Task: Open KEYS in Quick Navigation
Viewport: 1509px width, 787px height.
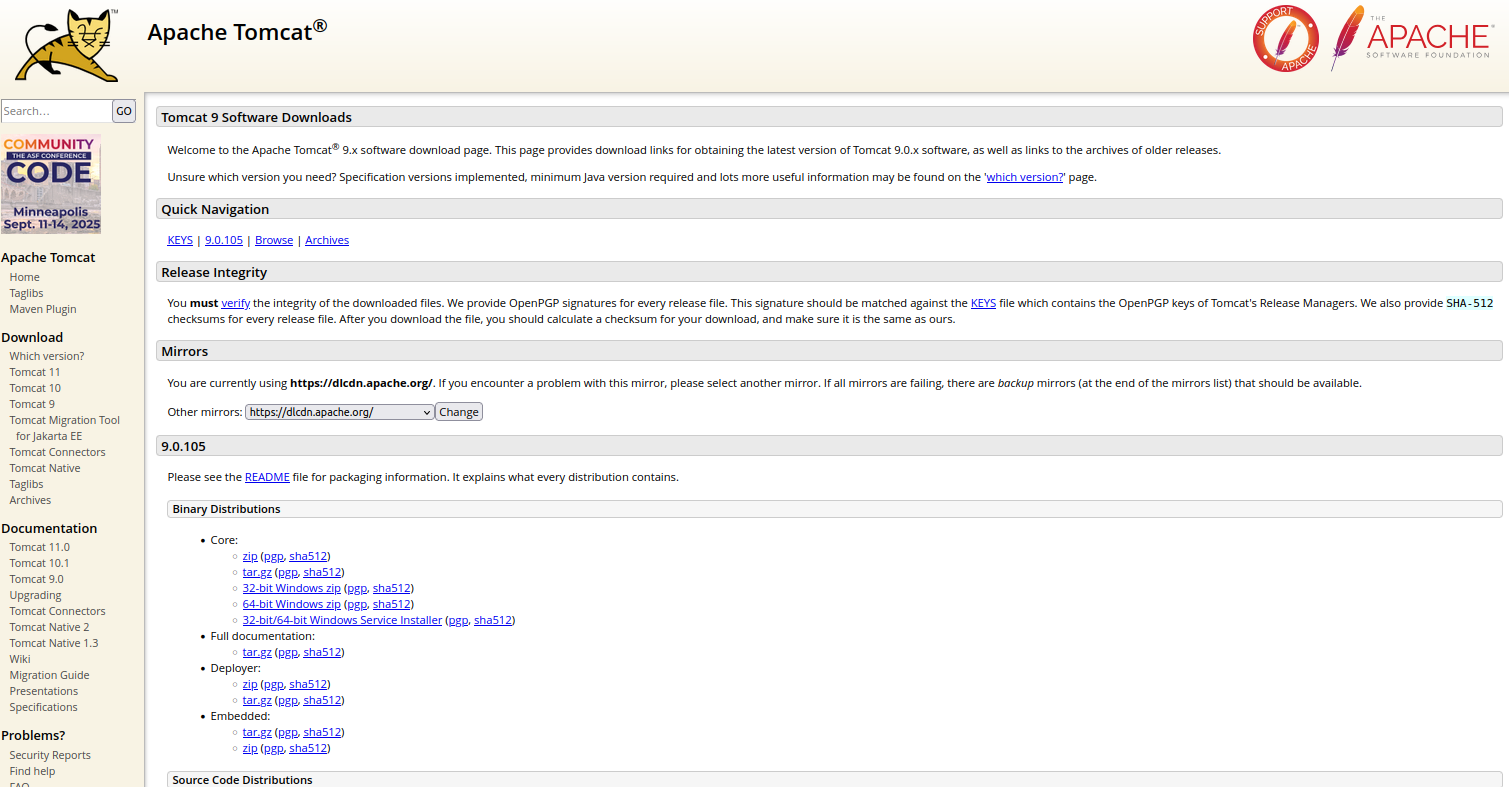Action: click(180, 240)
